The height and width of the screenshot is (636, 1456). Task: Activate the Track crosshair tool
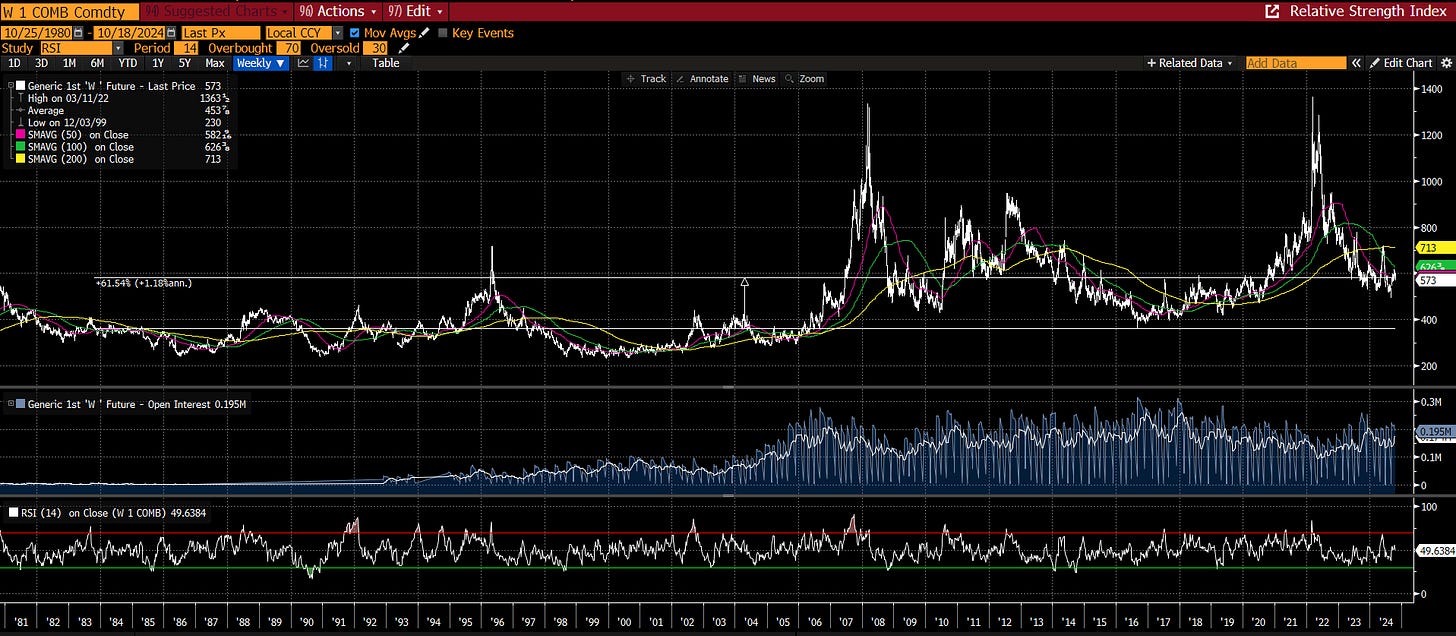click(x=646, y=79)
